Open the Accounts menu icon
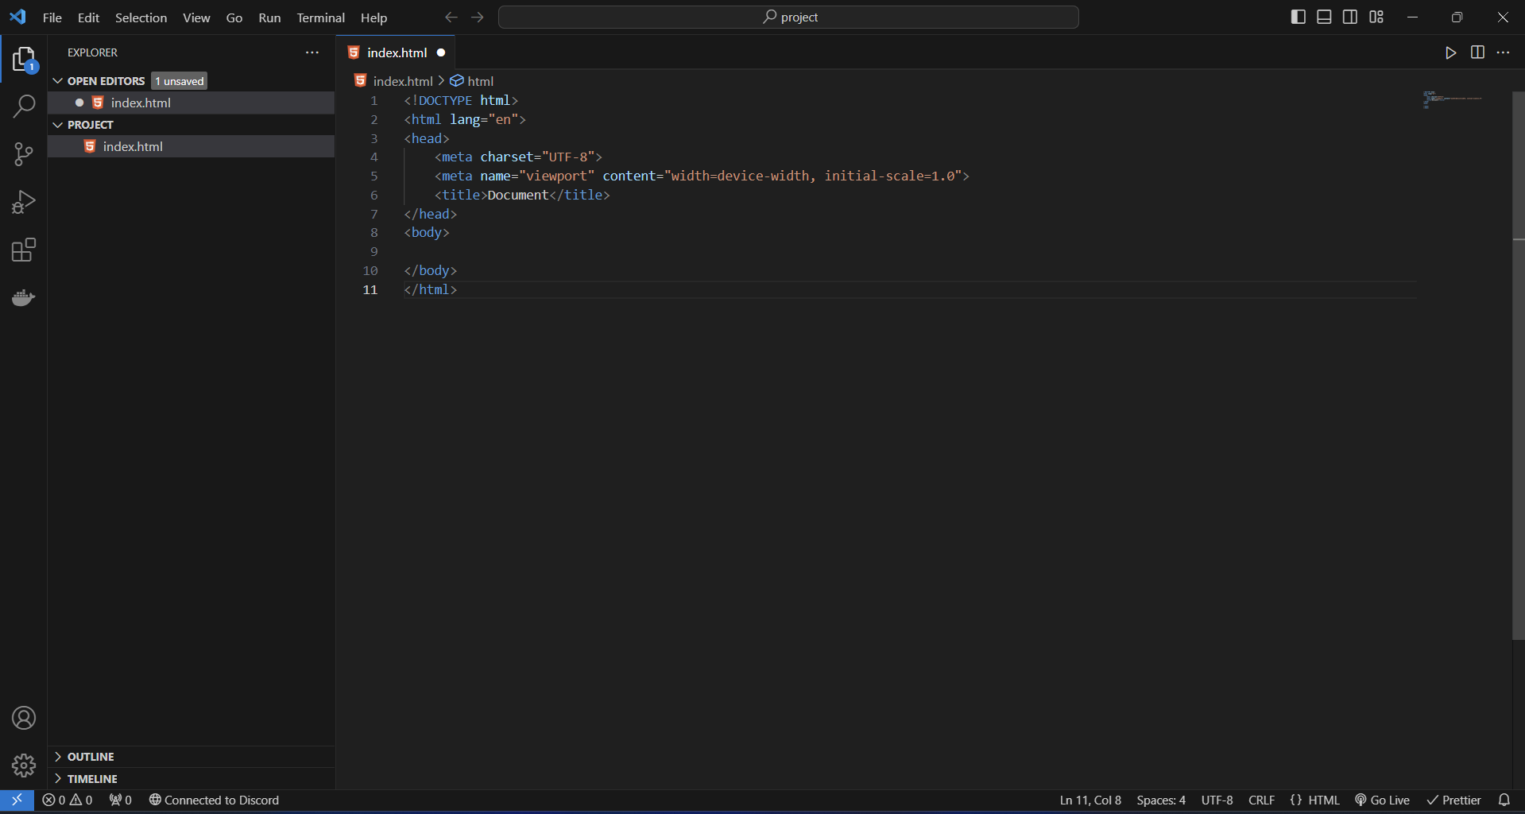Viewport: 1525px width, 814px height. tap(23, 718)
